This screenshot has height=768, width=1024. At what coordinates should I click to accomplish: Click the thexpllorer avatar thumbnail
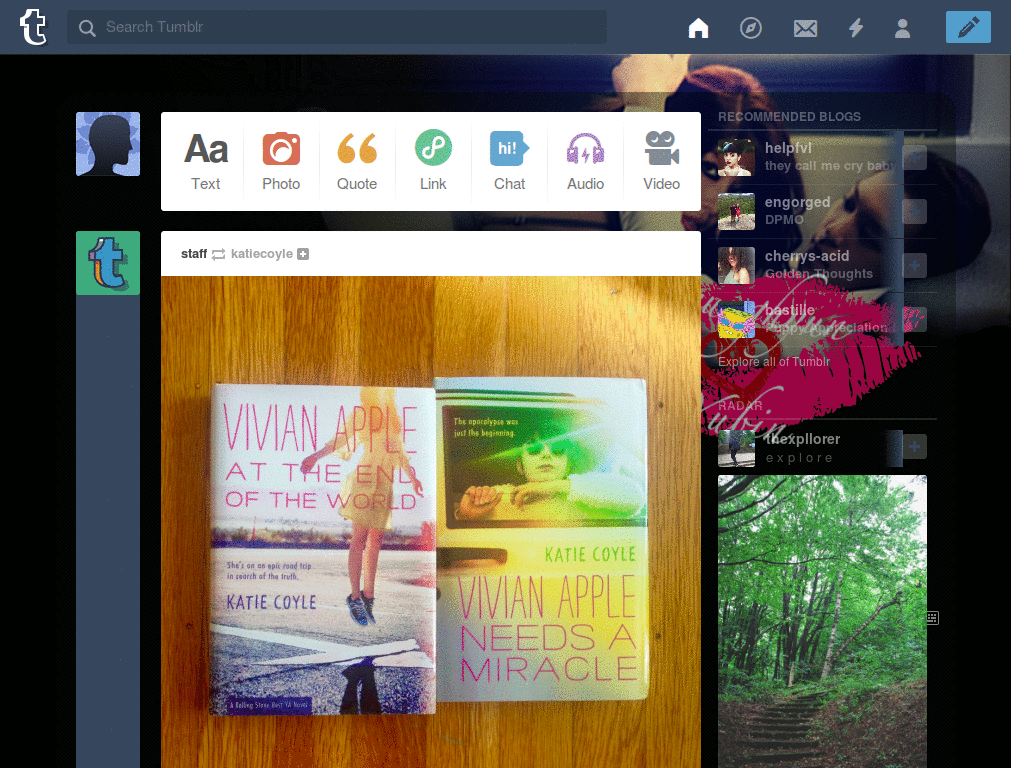point(736,448)
